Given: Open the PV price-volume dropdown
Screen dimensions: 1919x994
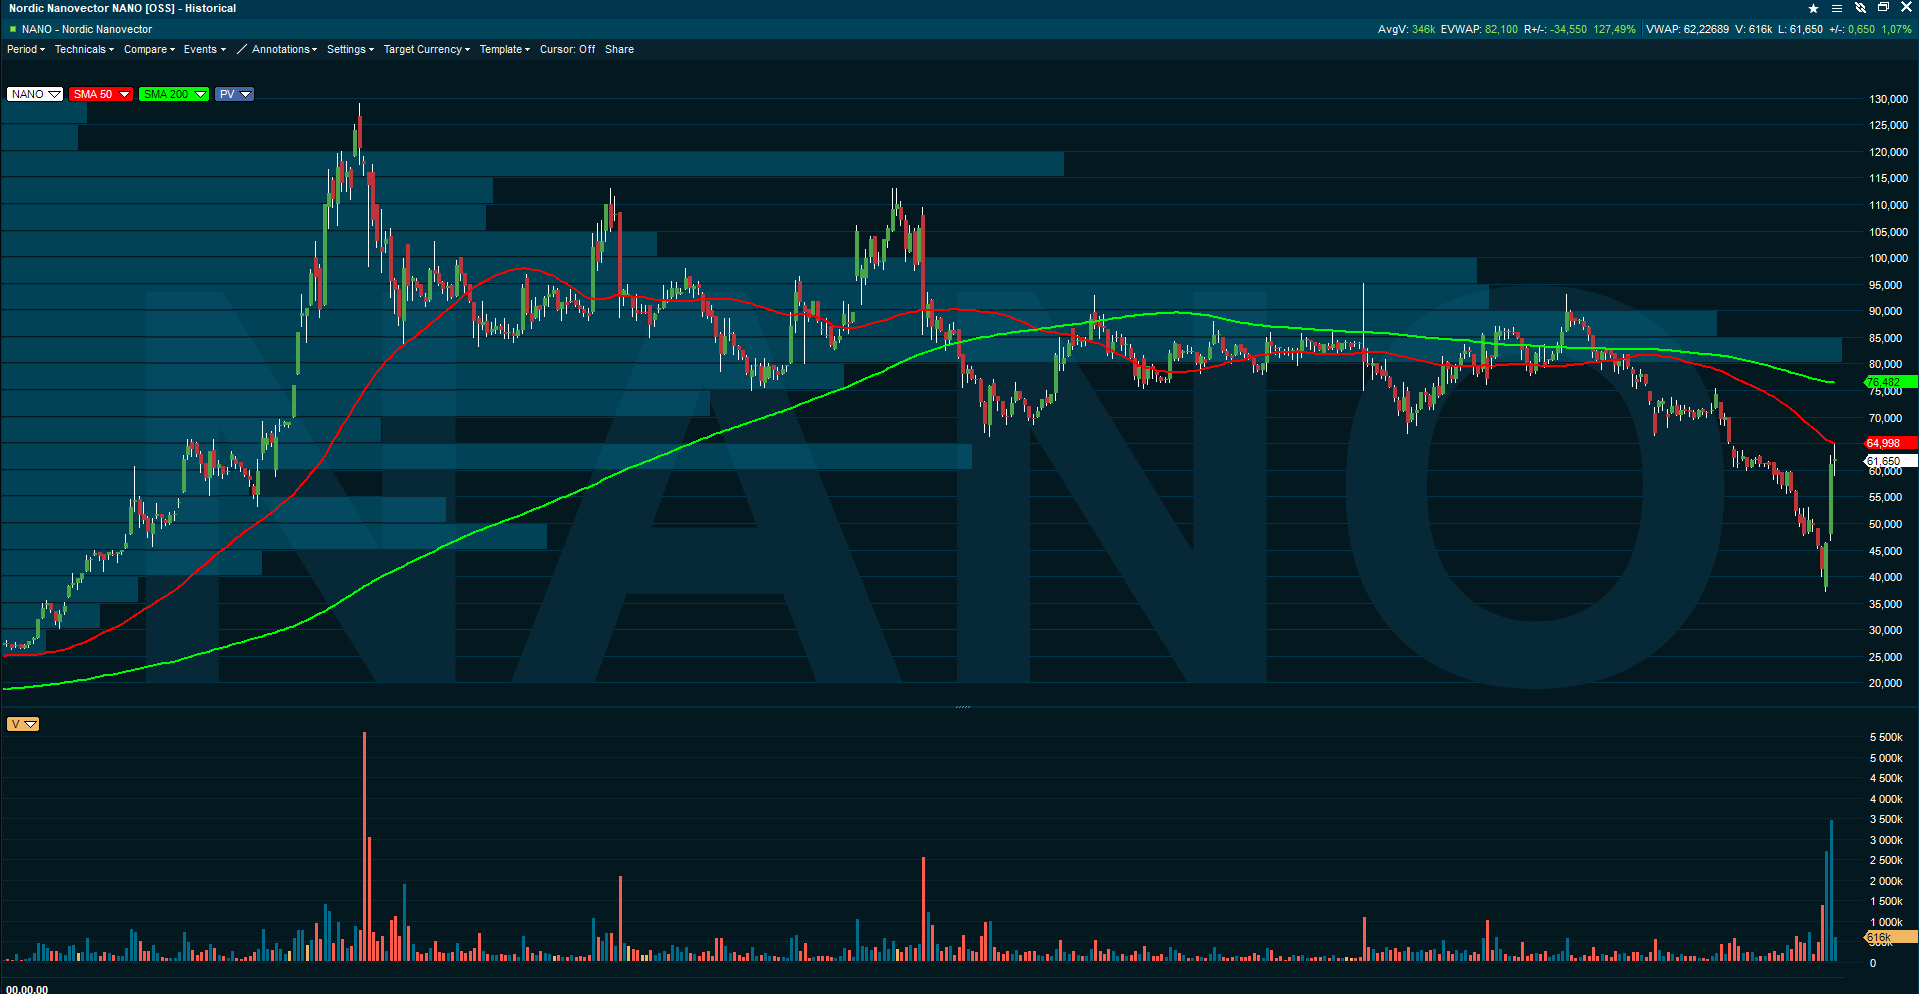Looking at the screenshot, I should [x=234, y=94].
